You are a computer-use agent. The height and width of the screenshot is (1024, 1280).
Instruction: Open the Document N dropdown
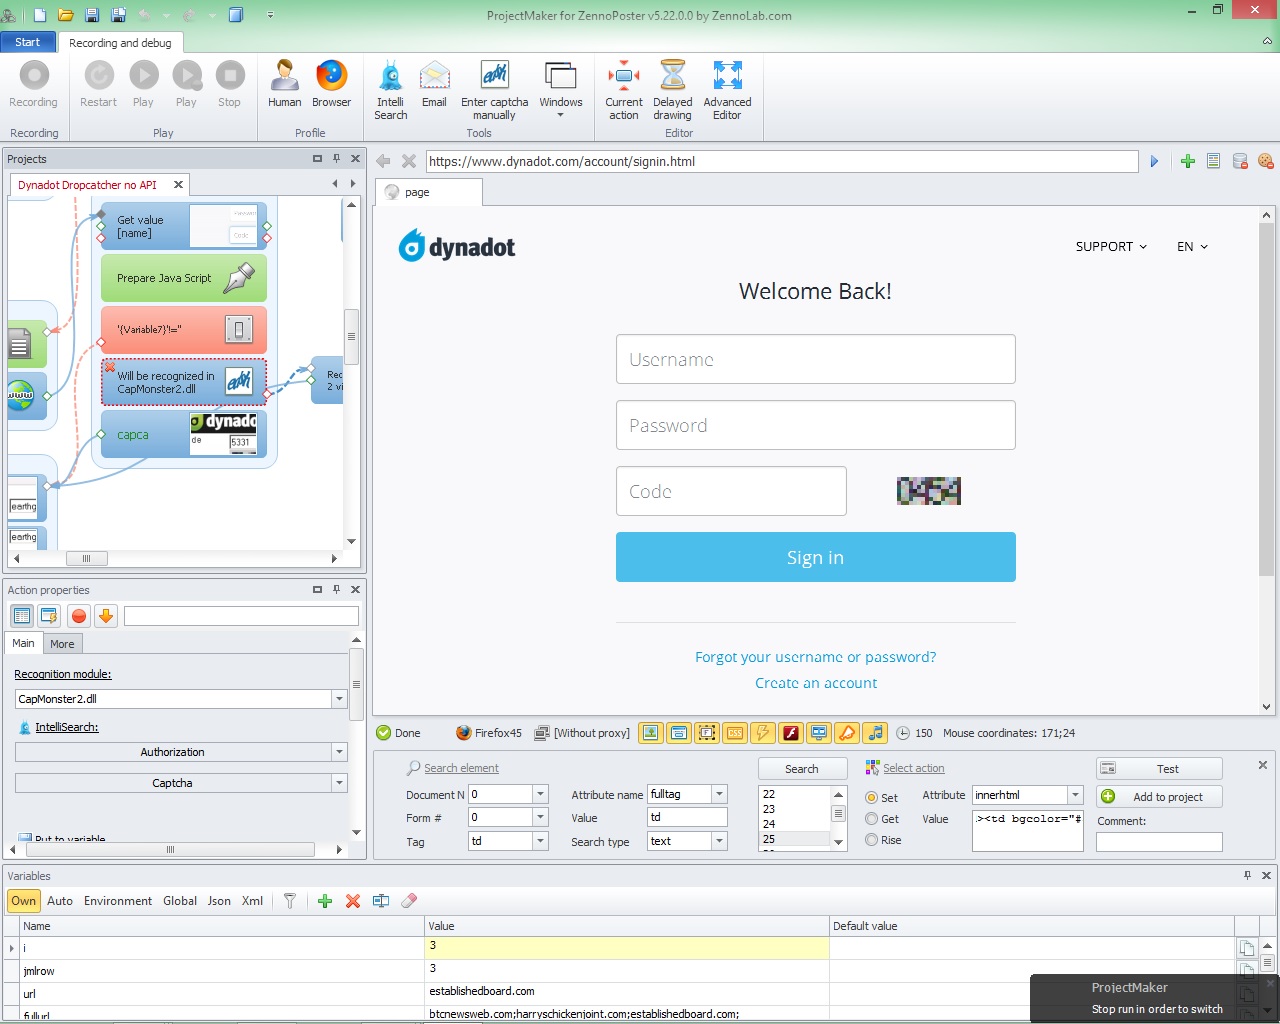540,794
